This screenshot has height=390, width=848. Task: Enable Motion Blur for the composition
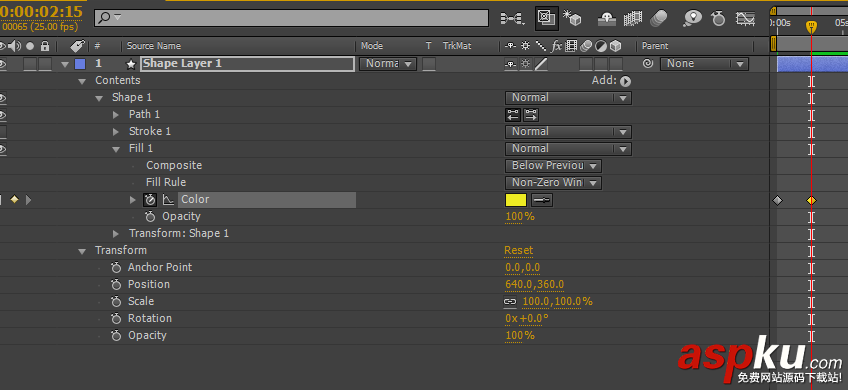(658, 19)
